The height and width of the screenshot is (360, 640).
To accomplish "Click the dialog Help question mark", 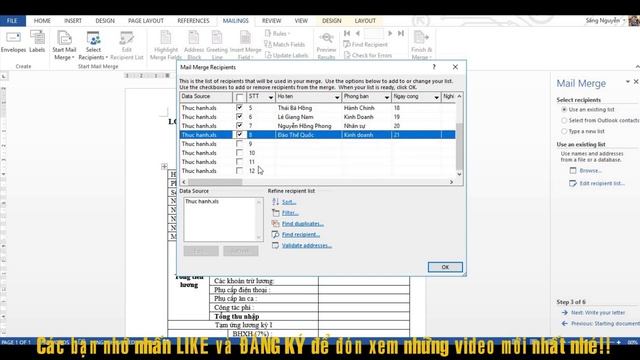I will 434,67.
